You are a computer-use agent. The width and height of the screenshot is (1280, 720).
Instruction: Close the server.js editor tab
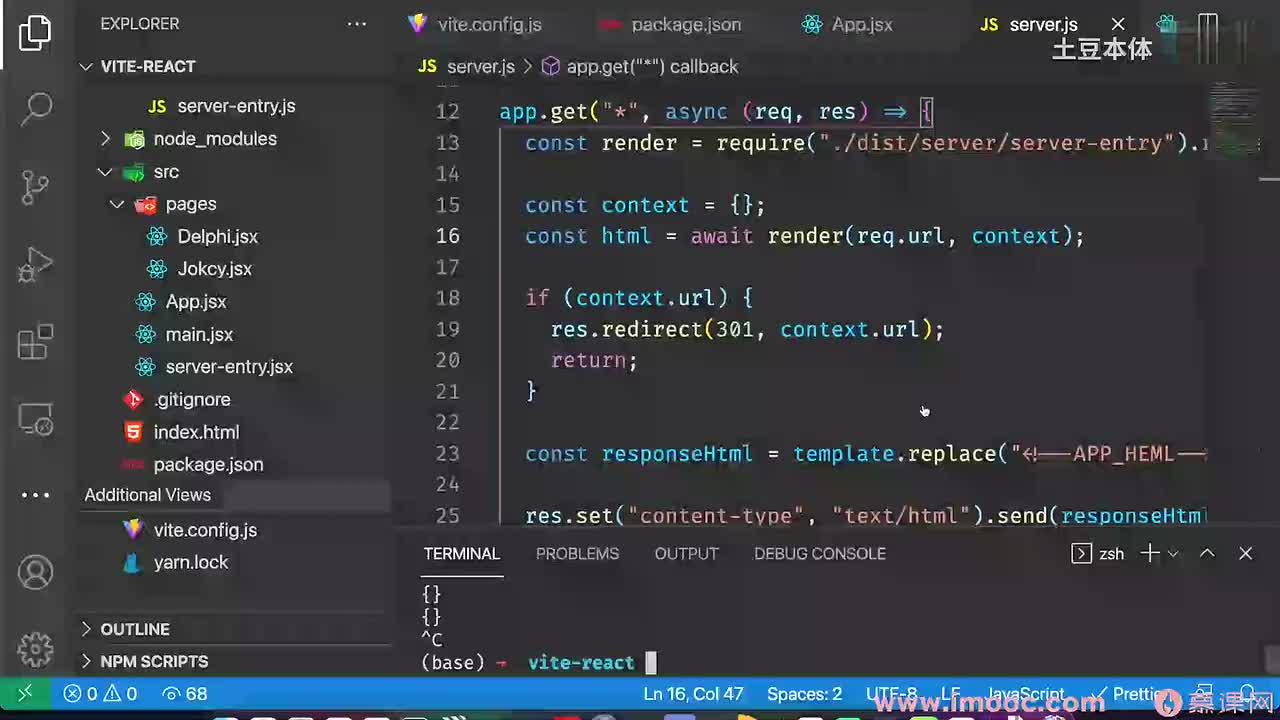coord(1118,25)
